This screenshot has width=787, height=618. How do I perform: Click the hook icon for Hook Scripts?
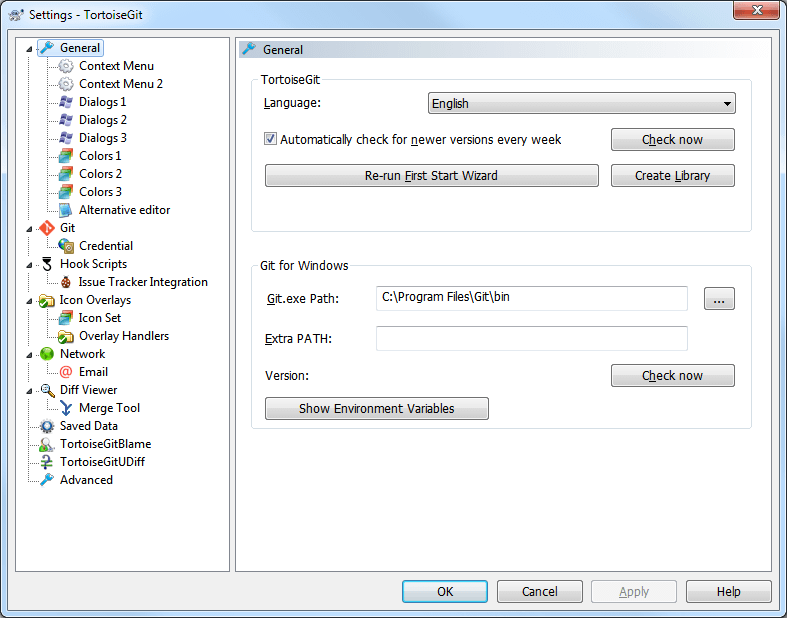pyautogui.click(x=47, y=264)
